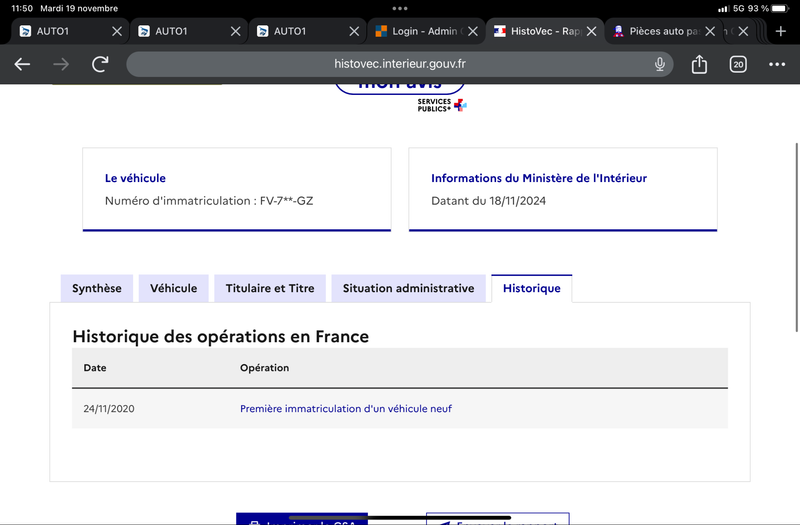
Task: Click Informations du Ministère de l'Intérieur heading
Action: tap(539, 178)
